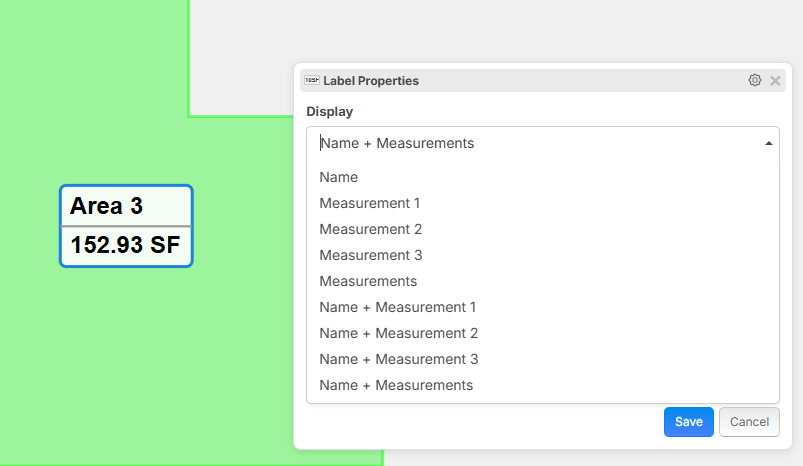The width and height of the screenshot is (803, 466).
Task: Pick the 'Measurement 3' option
Action: pos(370,255)
